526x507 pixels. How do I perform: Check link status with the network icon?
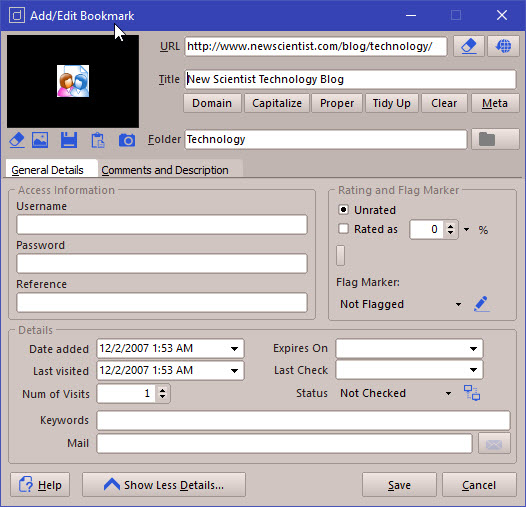point(472,393)
